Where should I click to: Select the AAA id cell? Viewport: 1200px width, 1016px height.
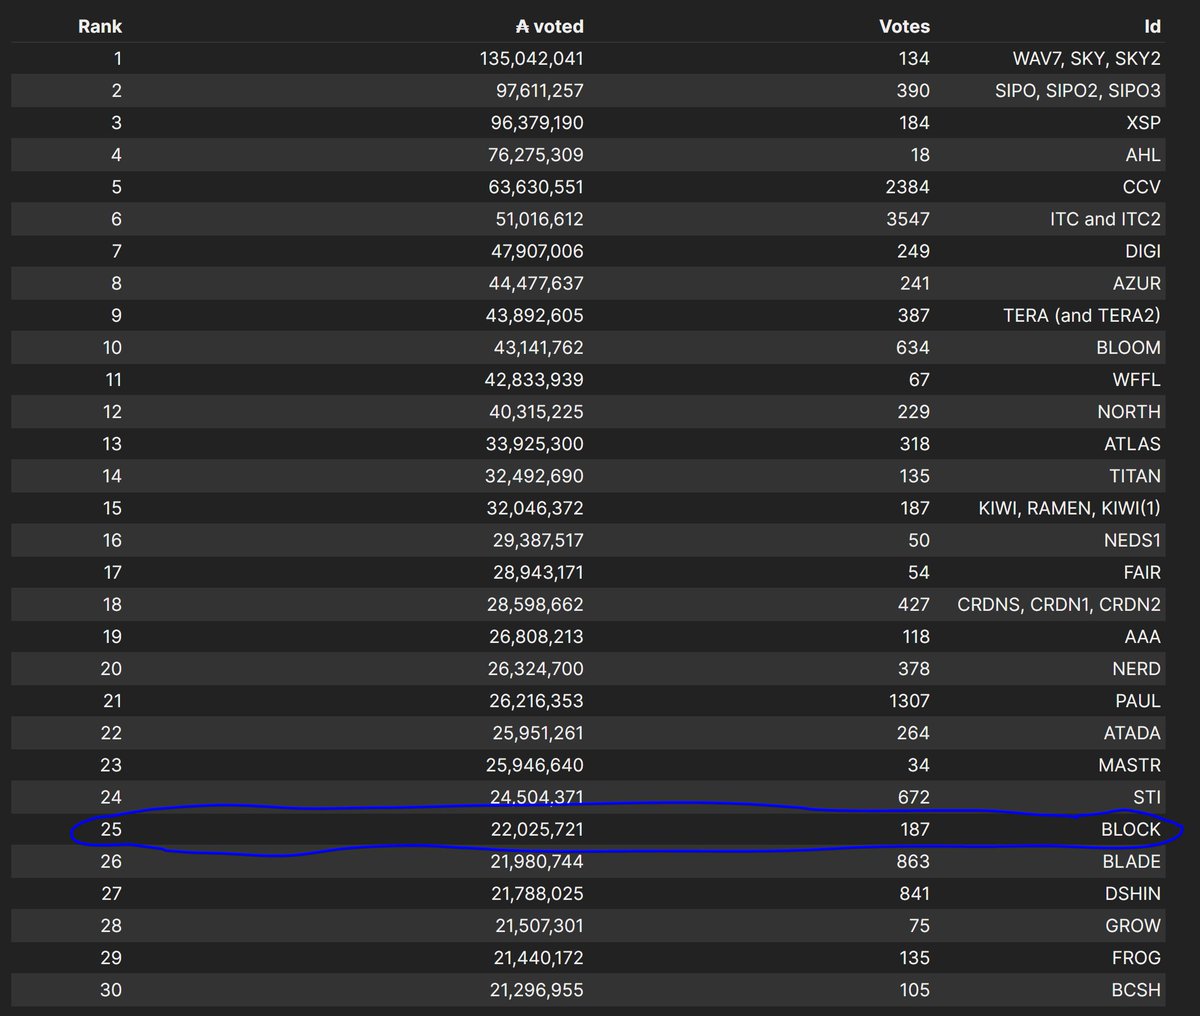coord(1143,635)
